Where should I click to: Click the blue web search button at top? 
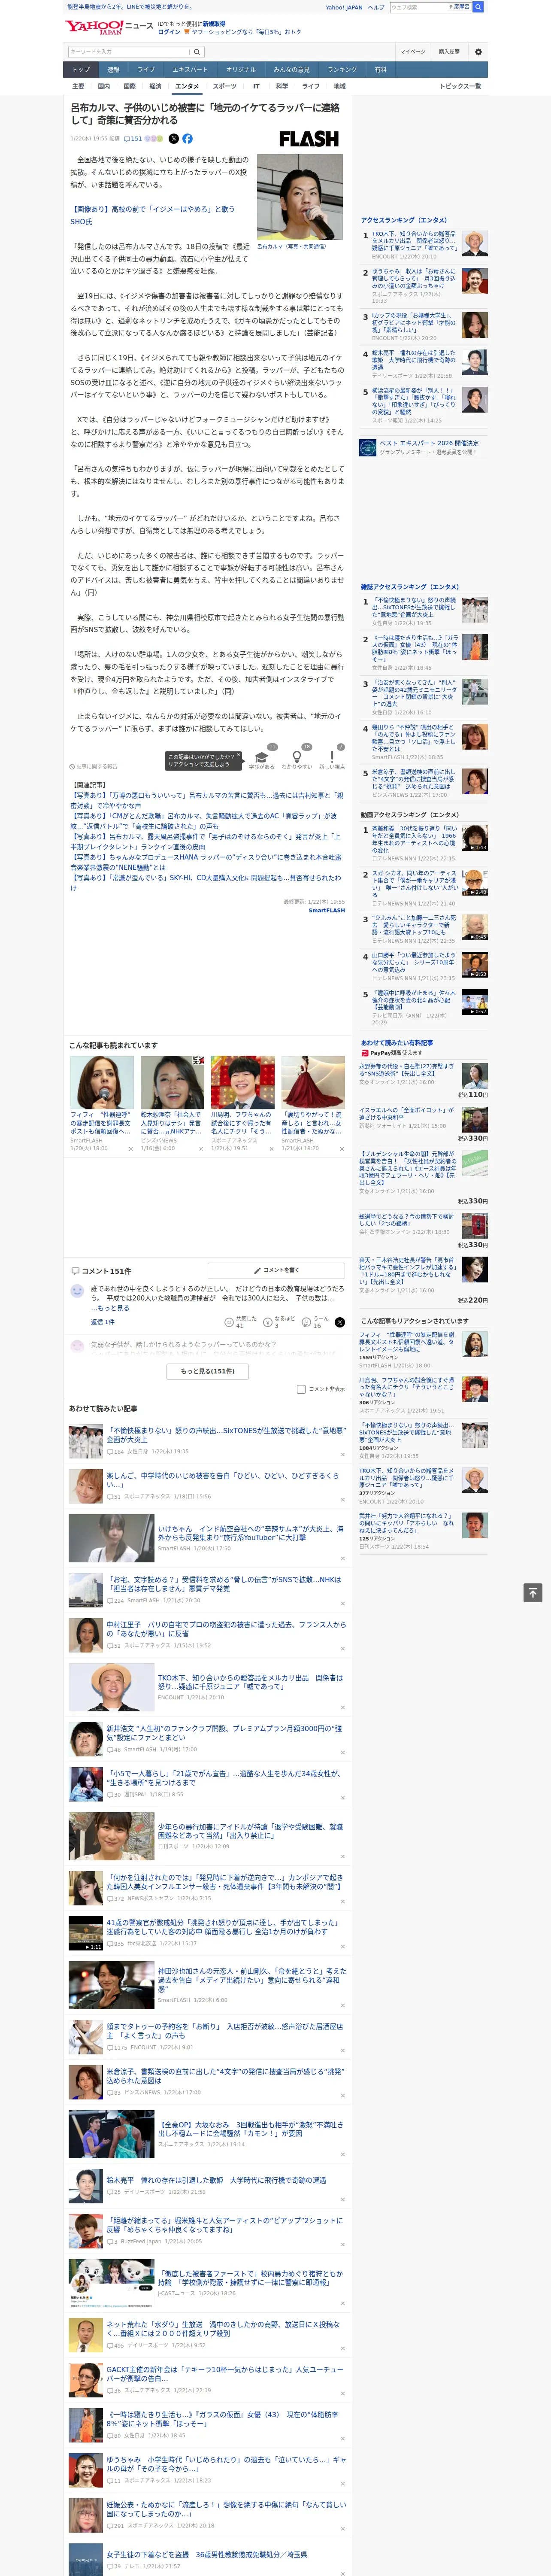(x=478, y=7)
